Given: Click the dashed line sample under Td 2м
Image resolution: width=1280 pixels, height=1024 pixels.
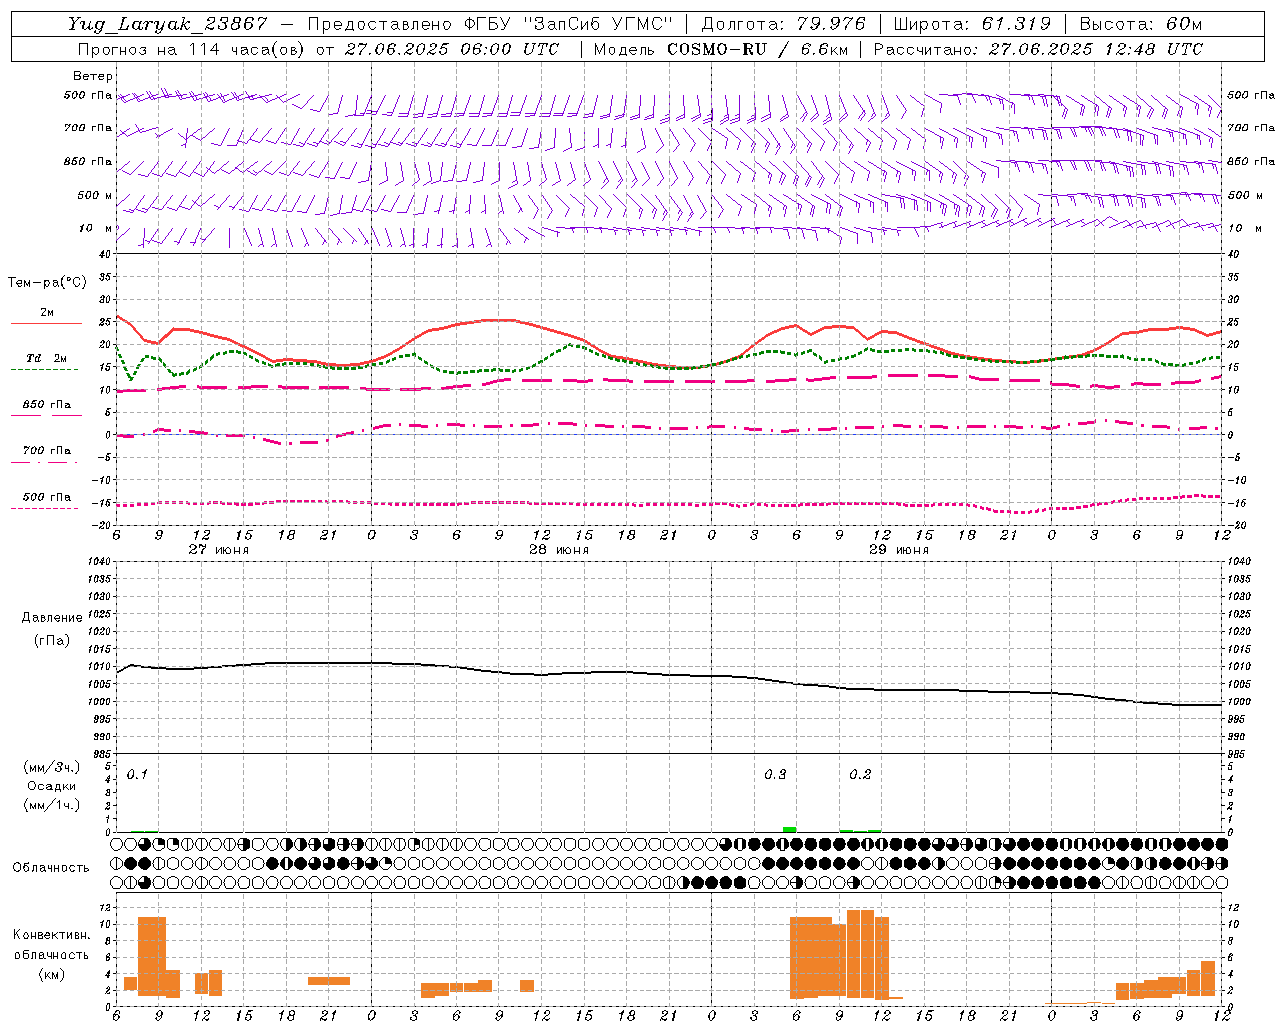Looking at the screenshot, I should click(46, 370).
